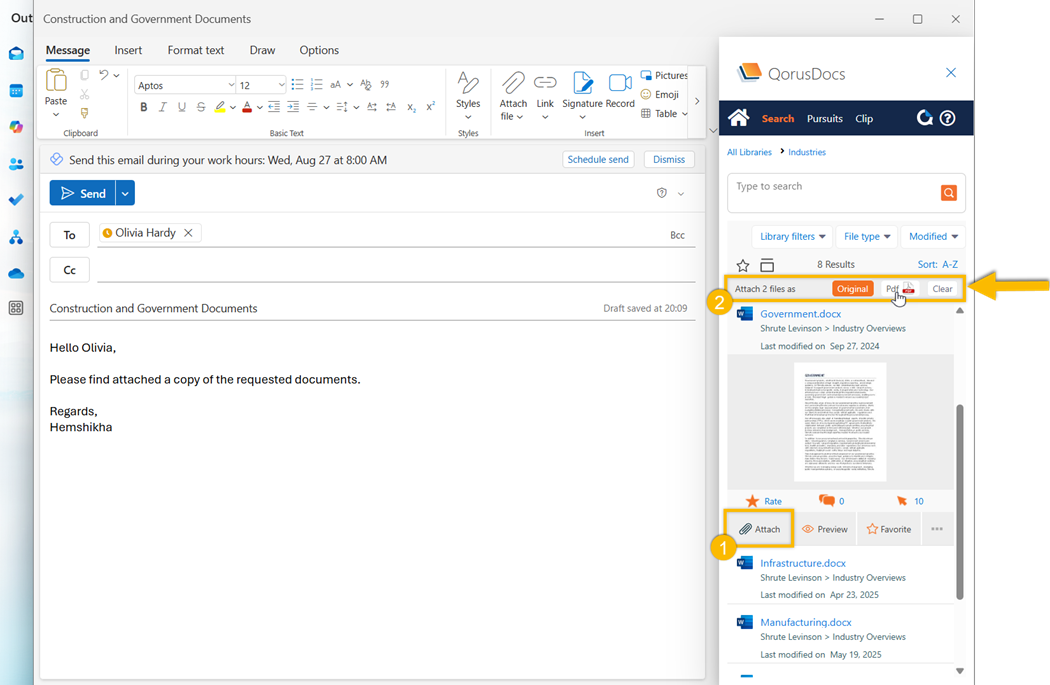Viewport: 1050px width, 685px height.
Task: Select Original as attachment format
Action: tap(852, 289)
